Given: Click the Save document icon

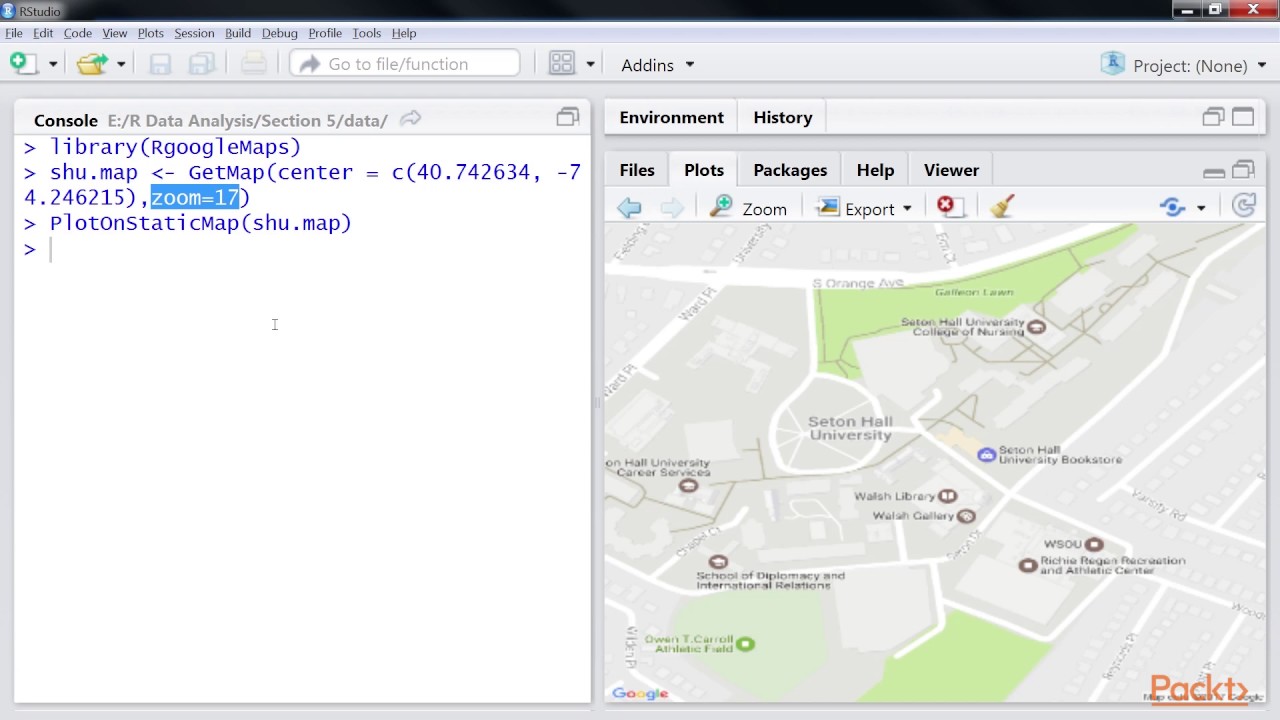Looking at the screenshot, I should [x=160, y=64].
